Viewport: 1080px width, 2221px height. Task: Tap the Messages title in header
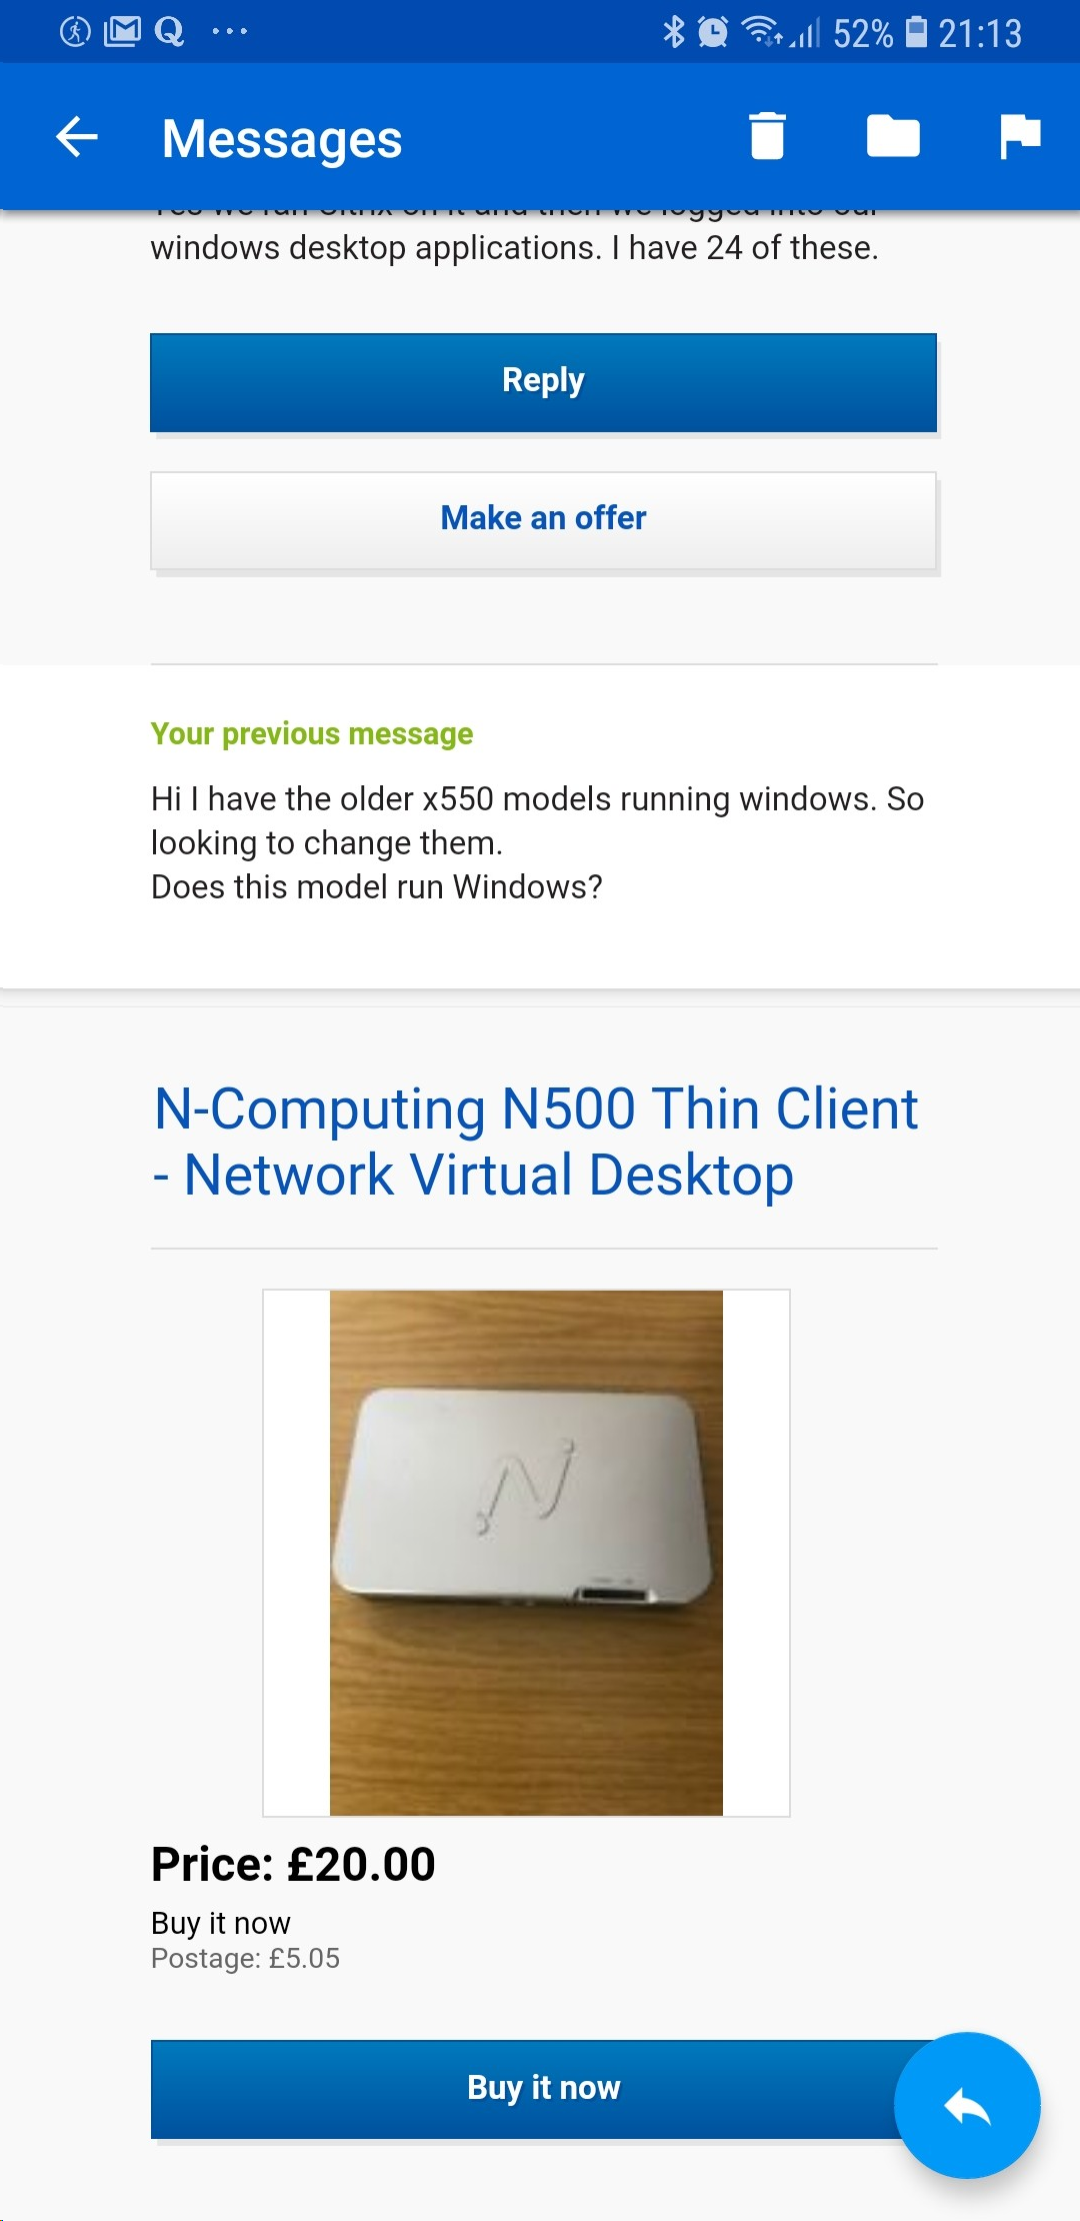282,139
